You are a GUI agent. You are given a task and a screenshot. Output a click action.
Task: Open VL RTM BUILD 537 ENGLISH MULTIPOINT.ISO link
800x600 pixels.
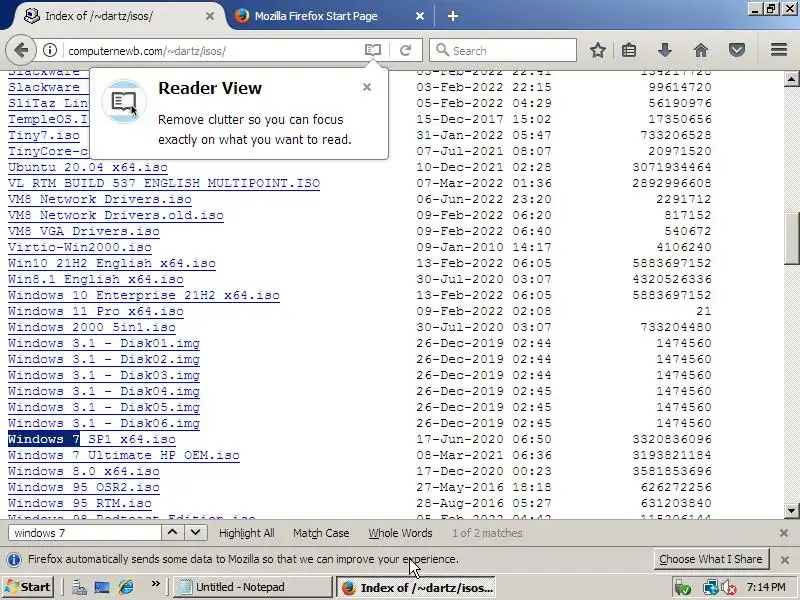pyautogui.click(x=164, y=183)
